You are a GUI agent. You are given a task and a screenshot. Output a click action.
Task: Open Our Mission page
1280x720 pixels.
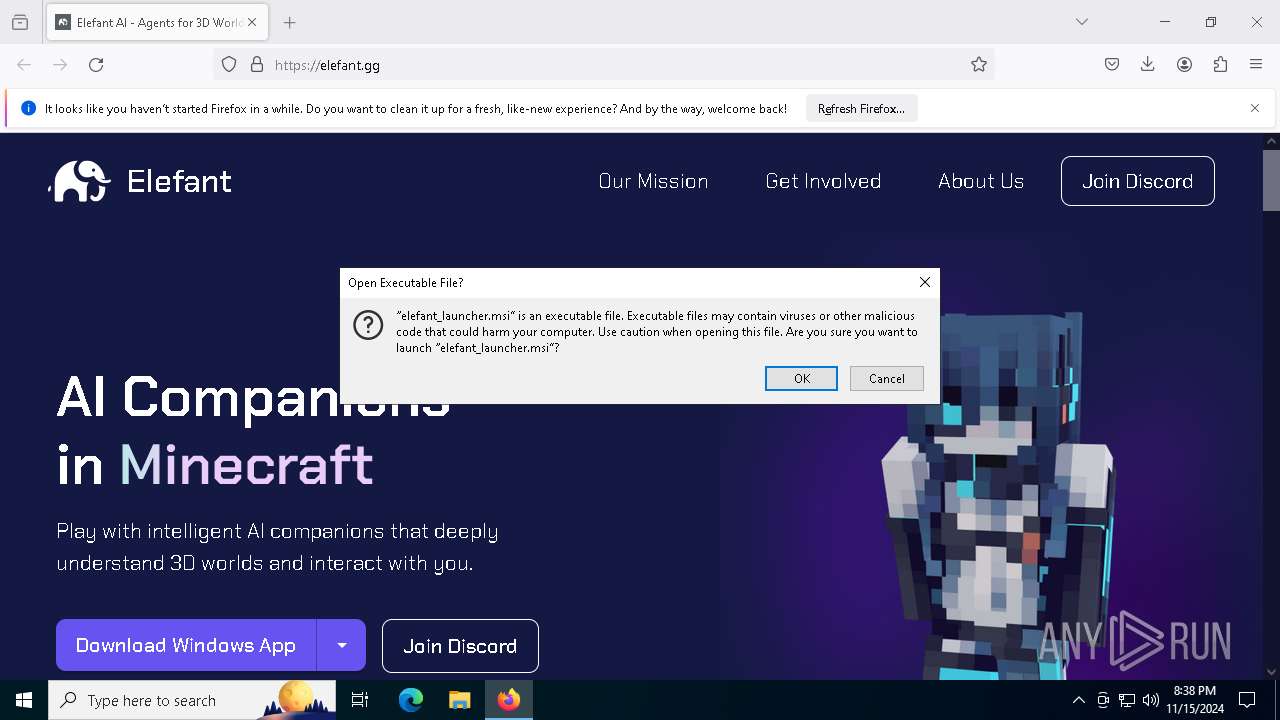pyautogui.click(x=653, y=181)
